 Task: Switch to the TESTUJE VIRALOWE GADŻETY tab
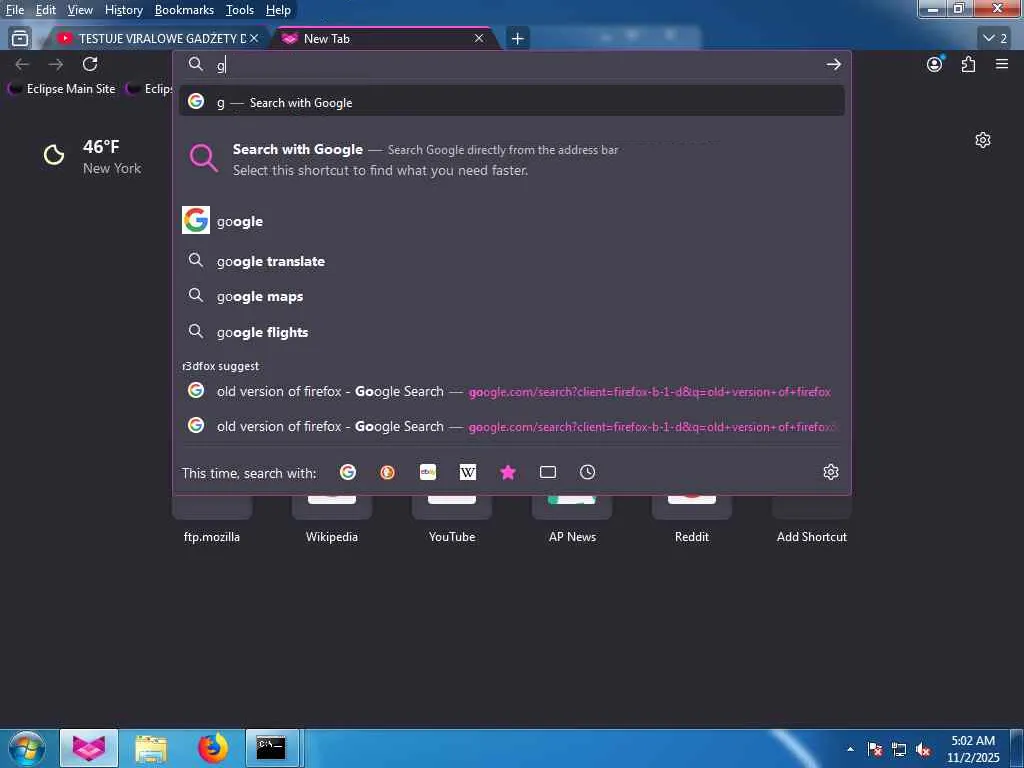[157, 39]
